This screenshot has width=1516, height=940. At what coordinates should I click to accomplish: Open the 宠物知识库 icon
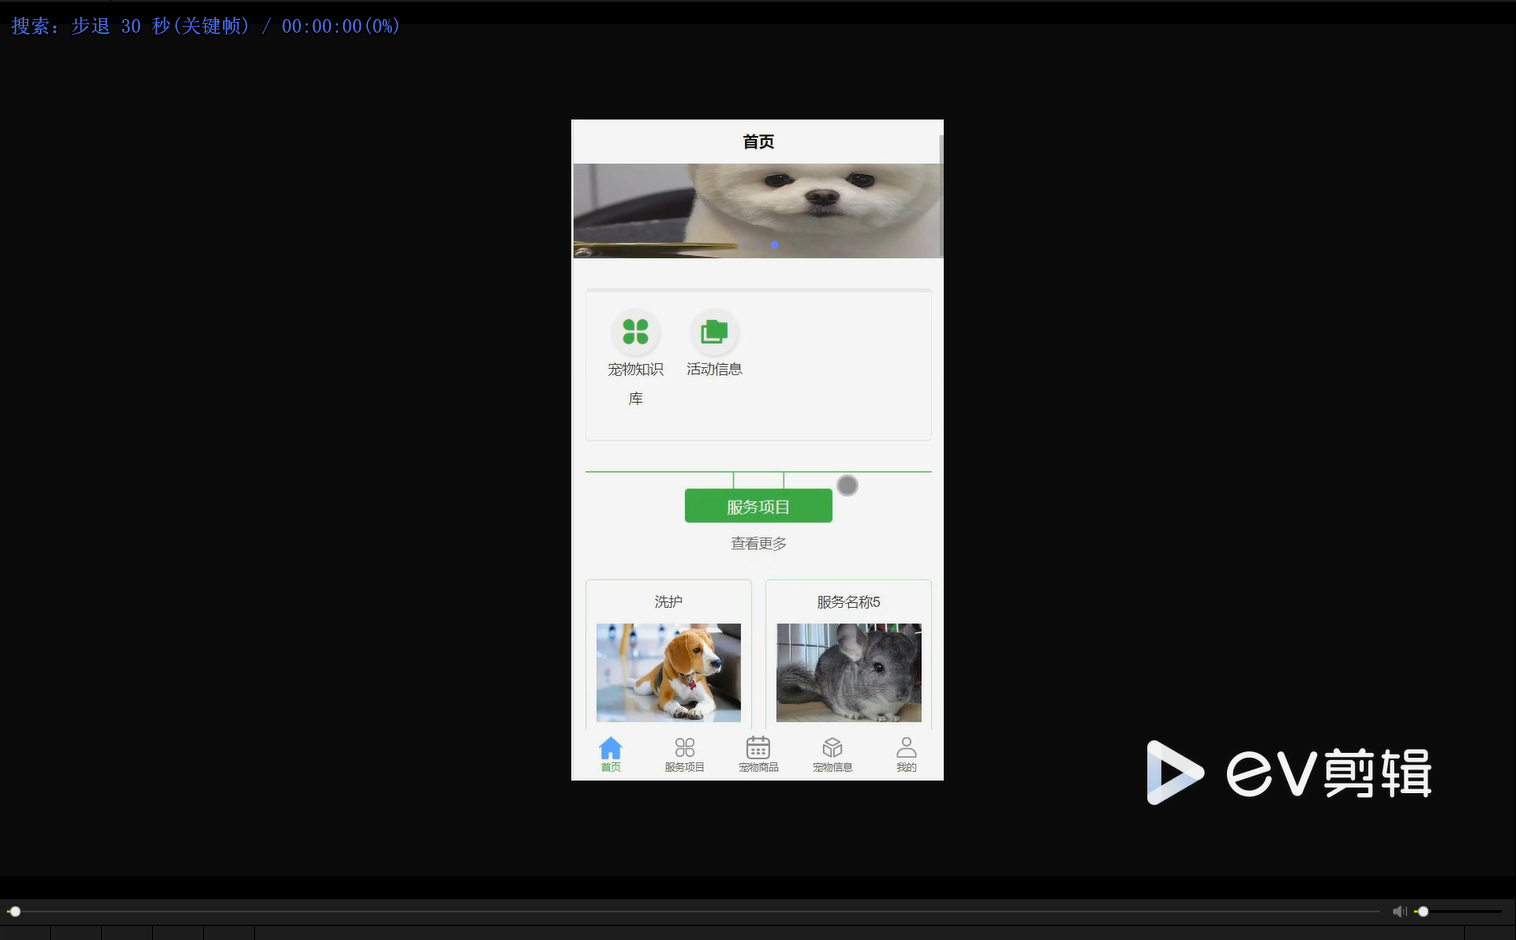635,331
